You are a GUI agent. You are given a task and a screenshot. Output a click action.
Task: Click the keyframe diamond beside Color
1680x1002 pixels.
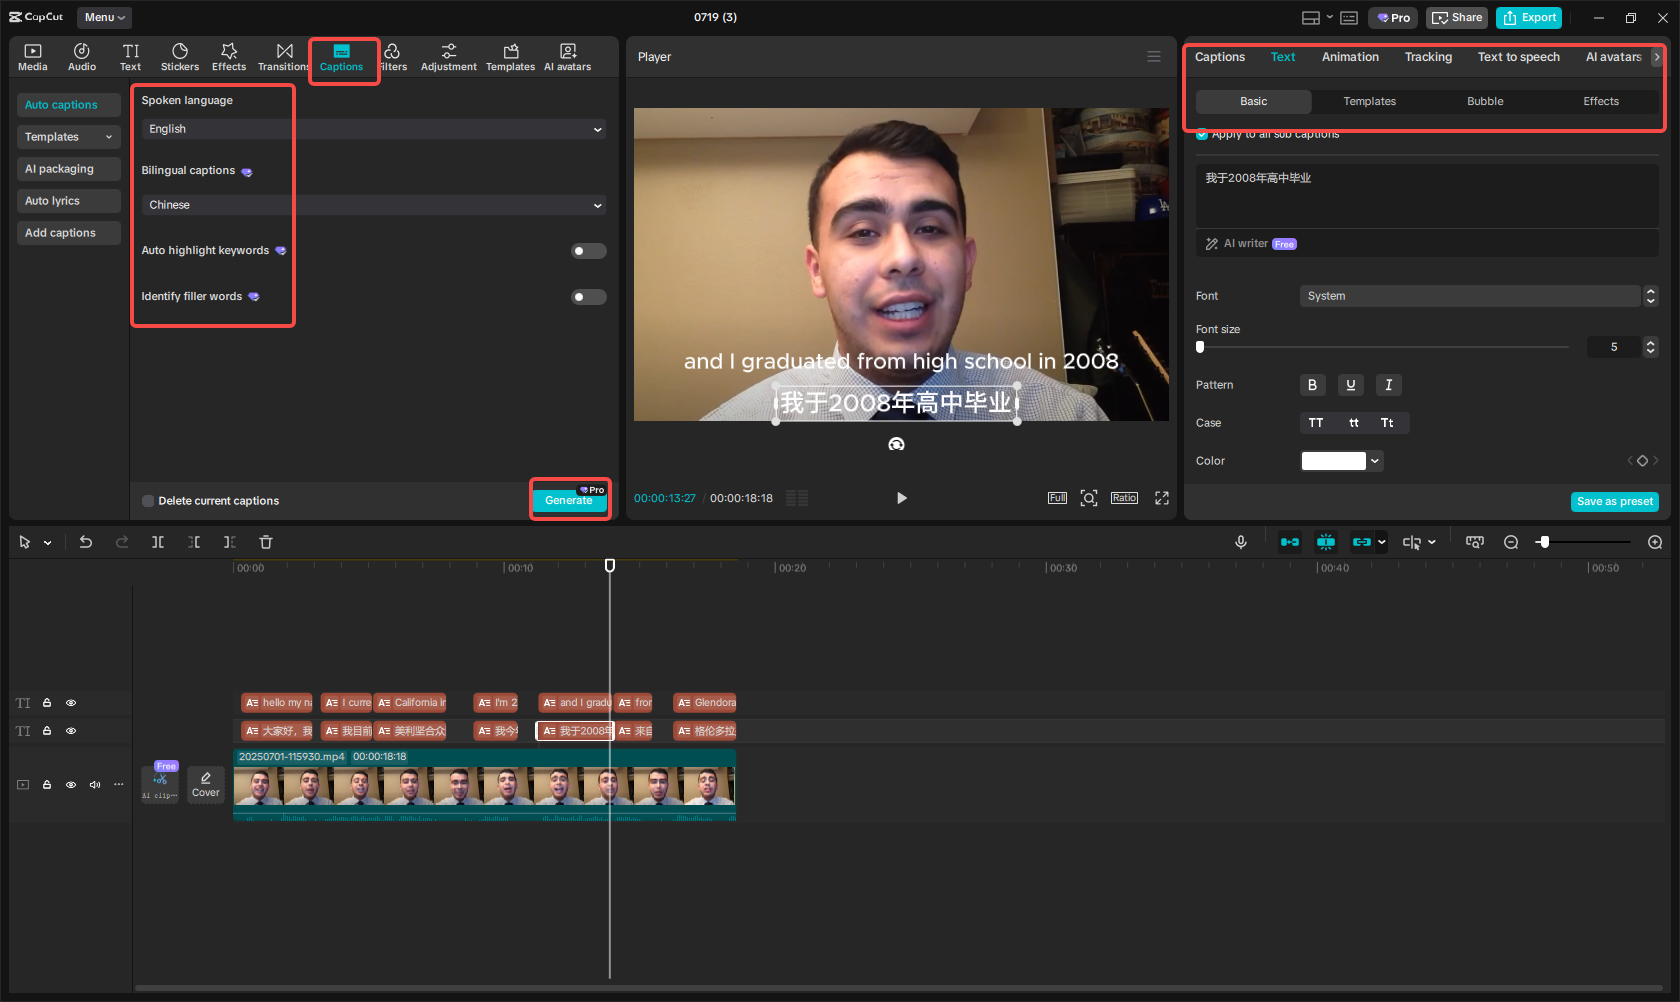(x=1642, y=461)
